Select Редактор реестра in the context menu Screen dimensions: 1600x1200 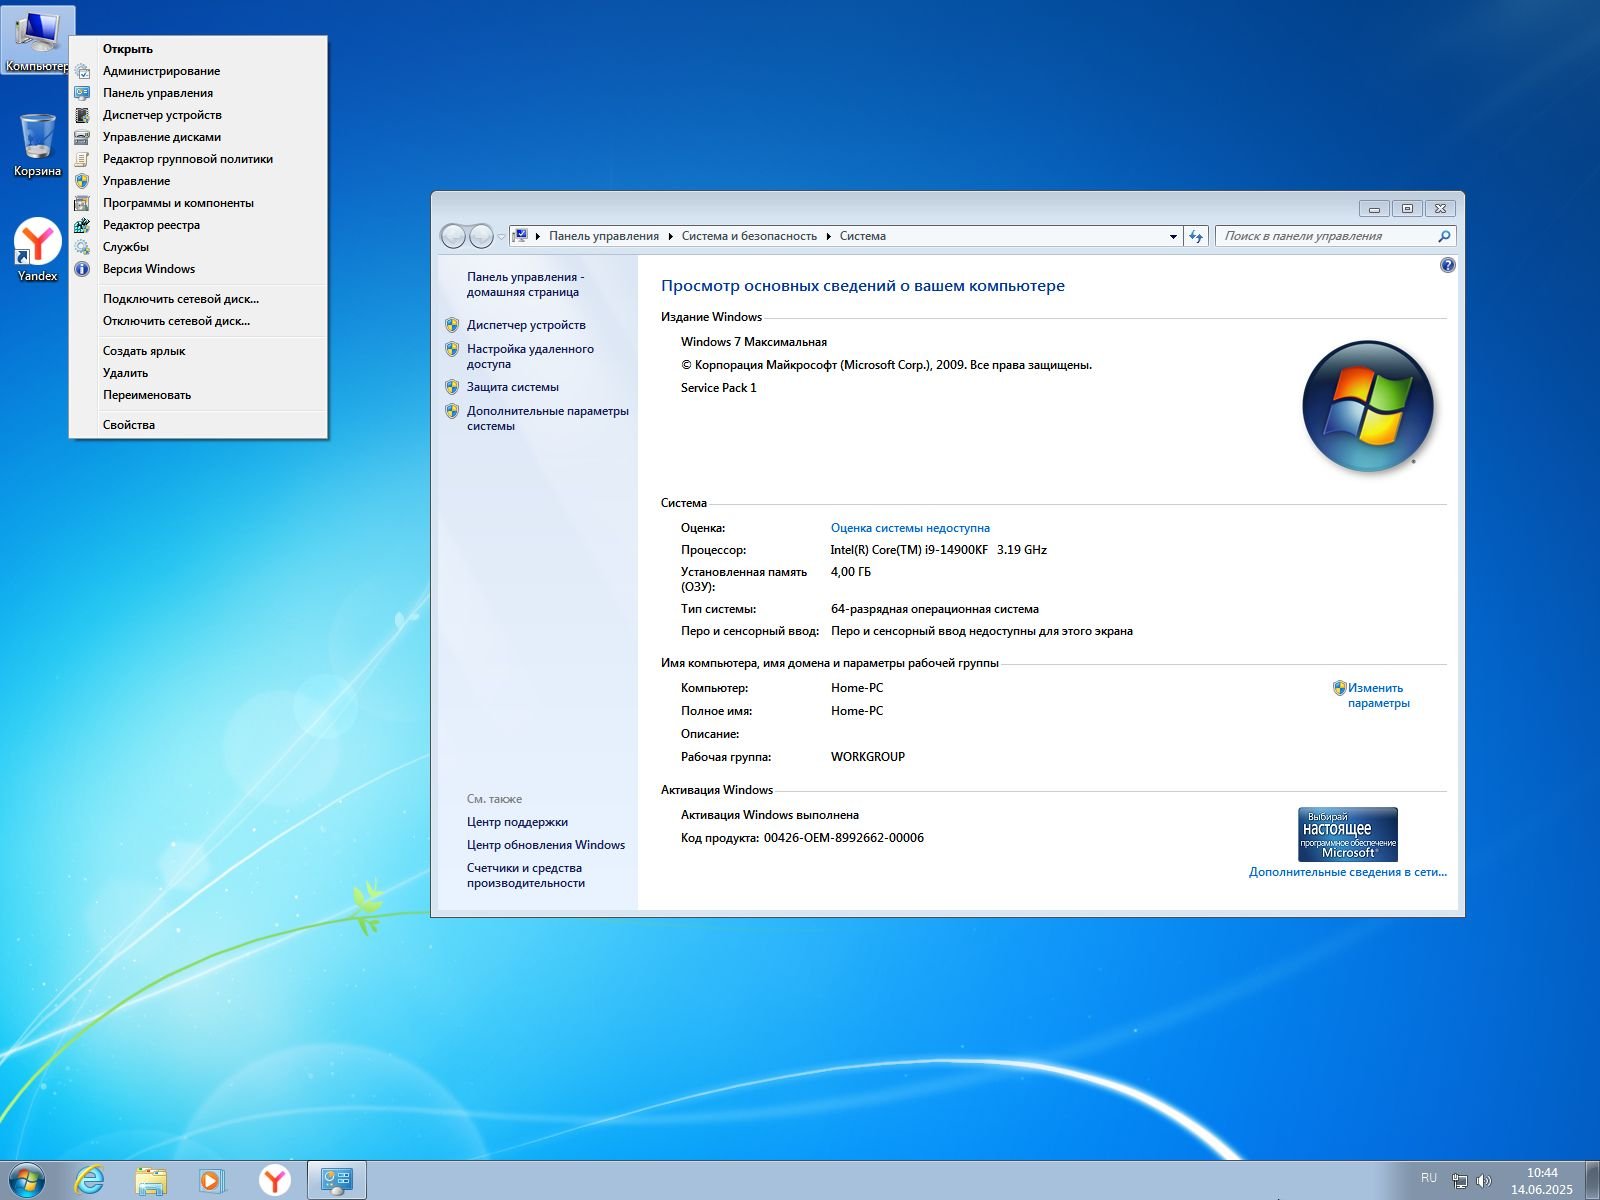[x=151, y=225]
